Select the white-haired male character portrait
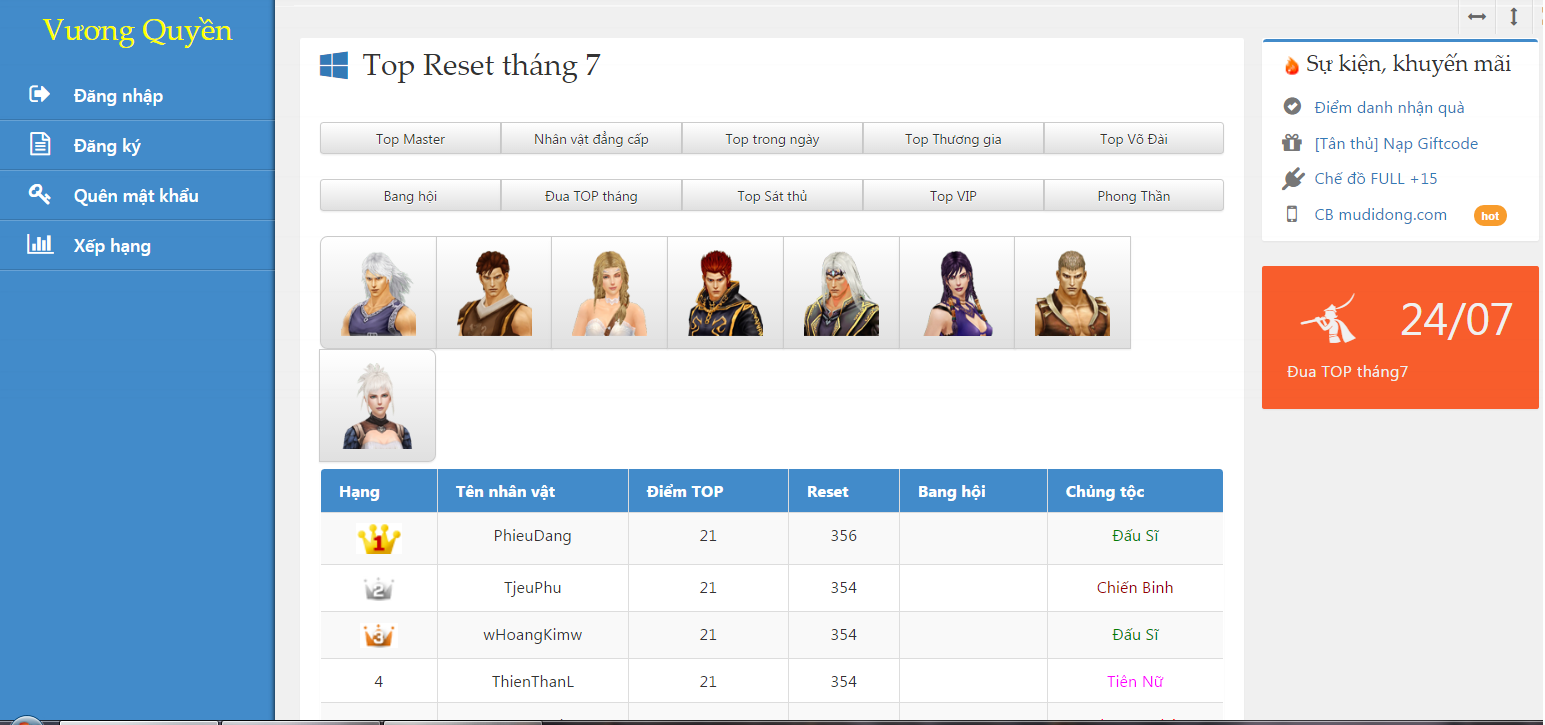The image size is (1545, 725). (378, 293)
